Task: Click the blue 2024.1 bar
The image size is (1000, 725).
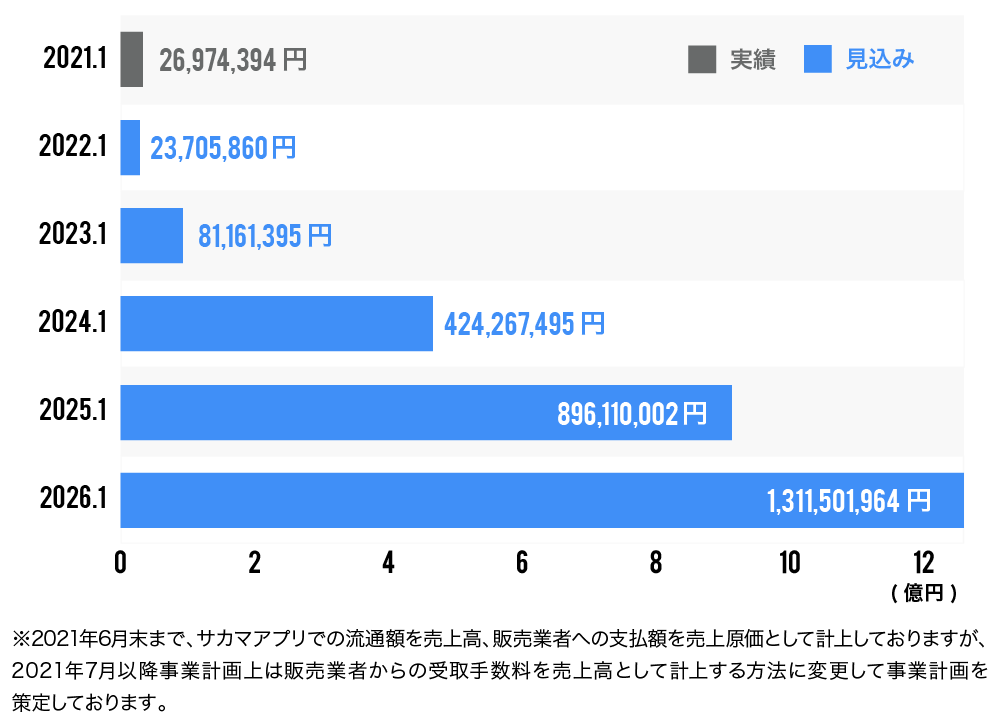Action: point(277,323)
